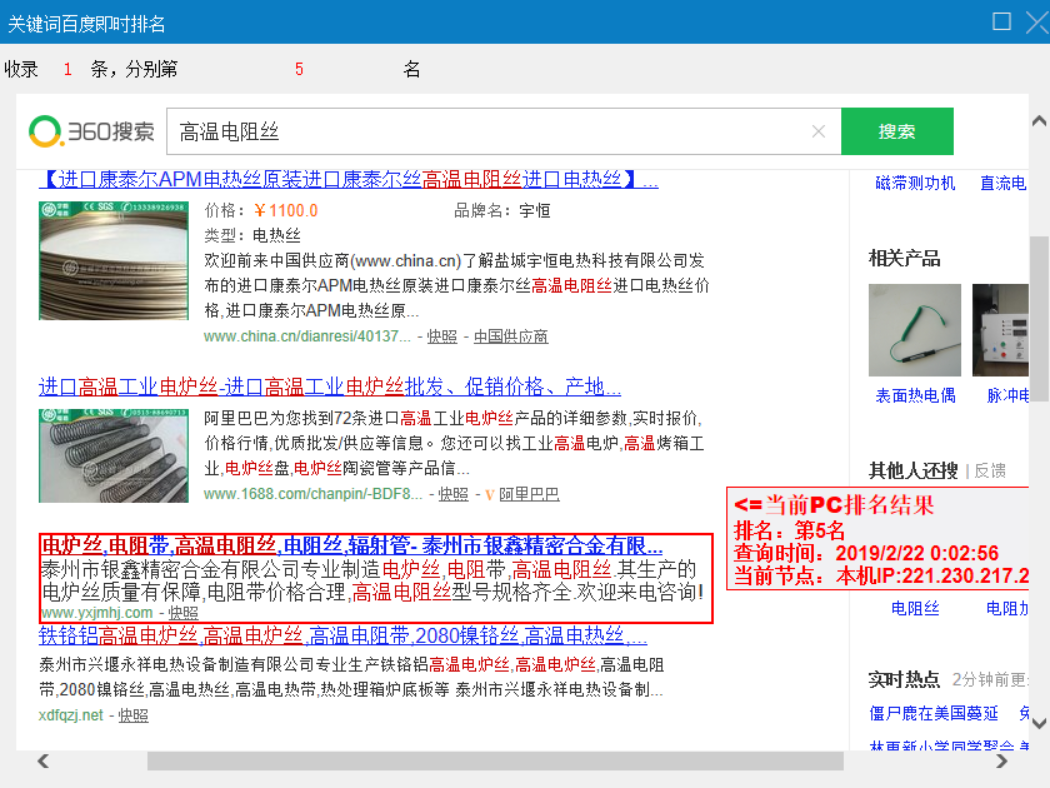Open the 表面热电偶 product image
The image size is (1050, 788).
(915, 330)
